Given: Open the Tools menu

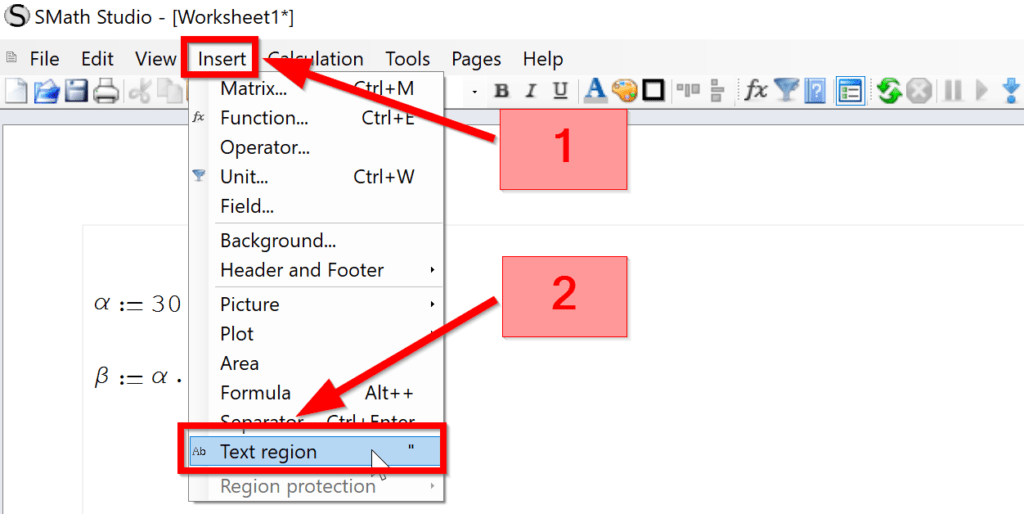Looking at the screenshot, I should pyautogui.click(x=408, y=59).
